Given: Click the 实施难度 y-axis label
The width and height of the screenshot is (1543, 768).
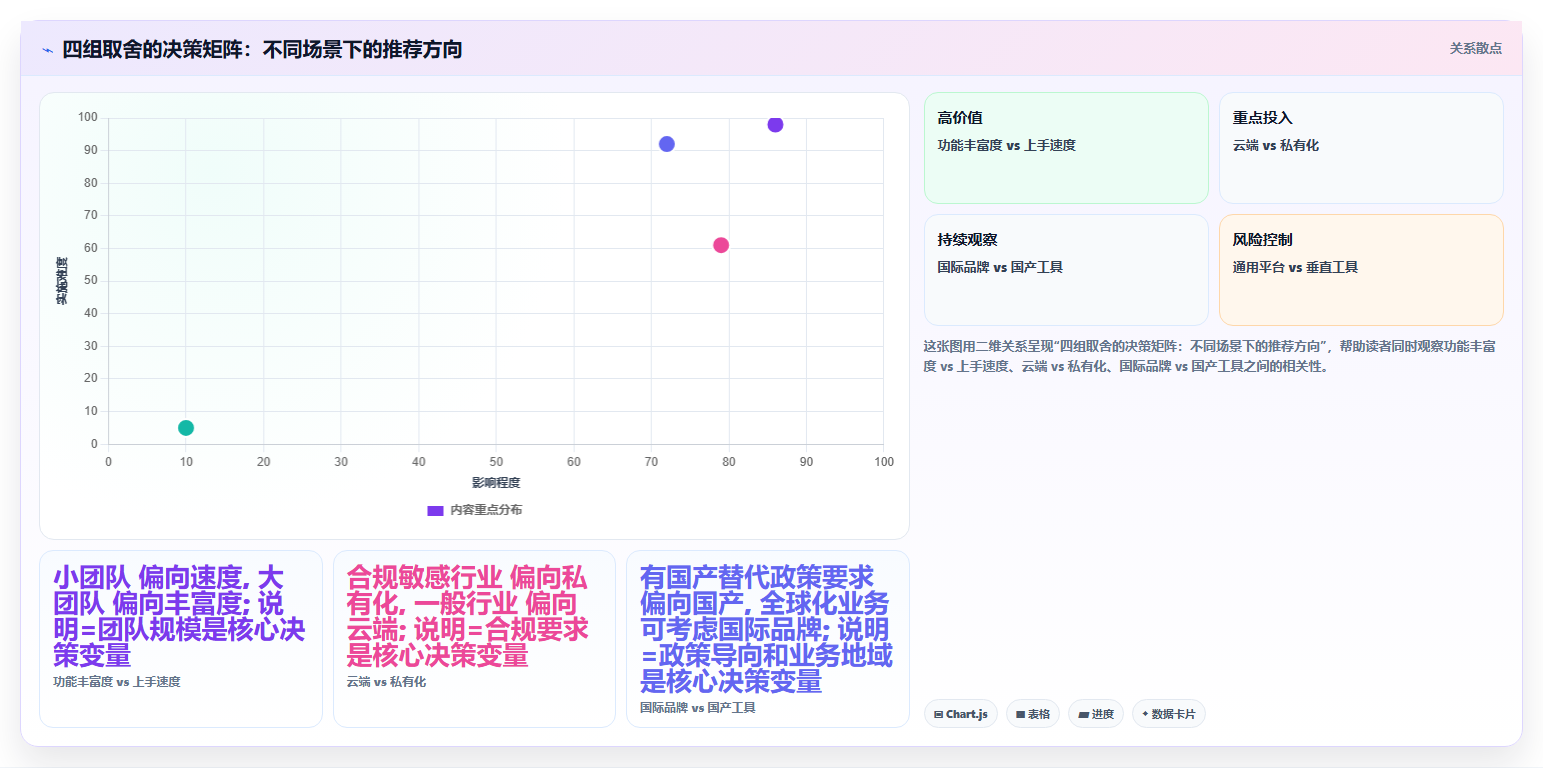Looking at the screenshot, I should (x=62, y=281).
